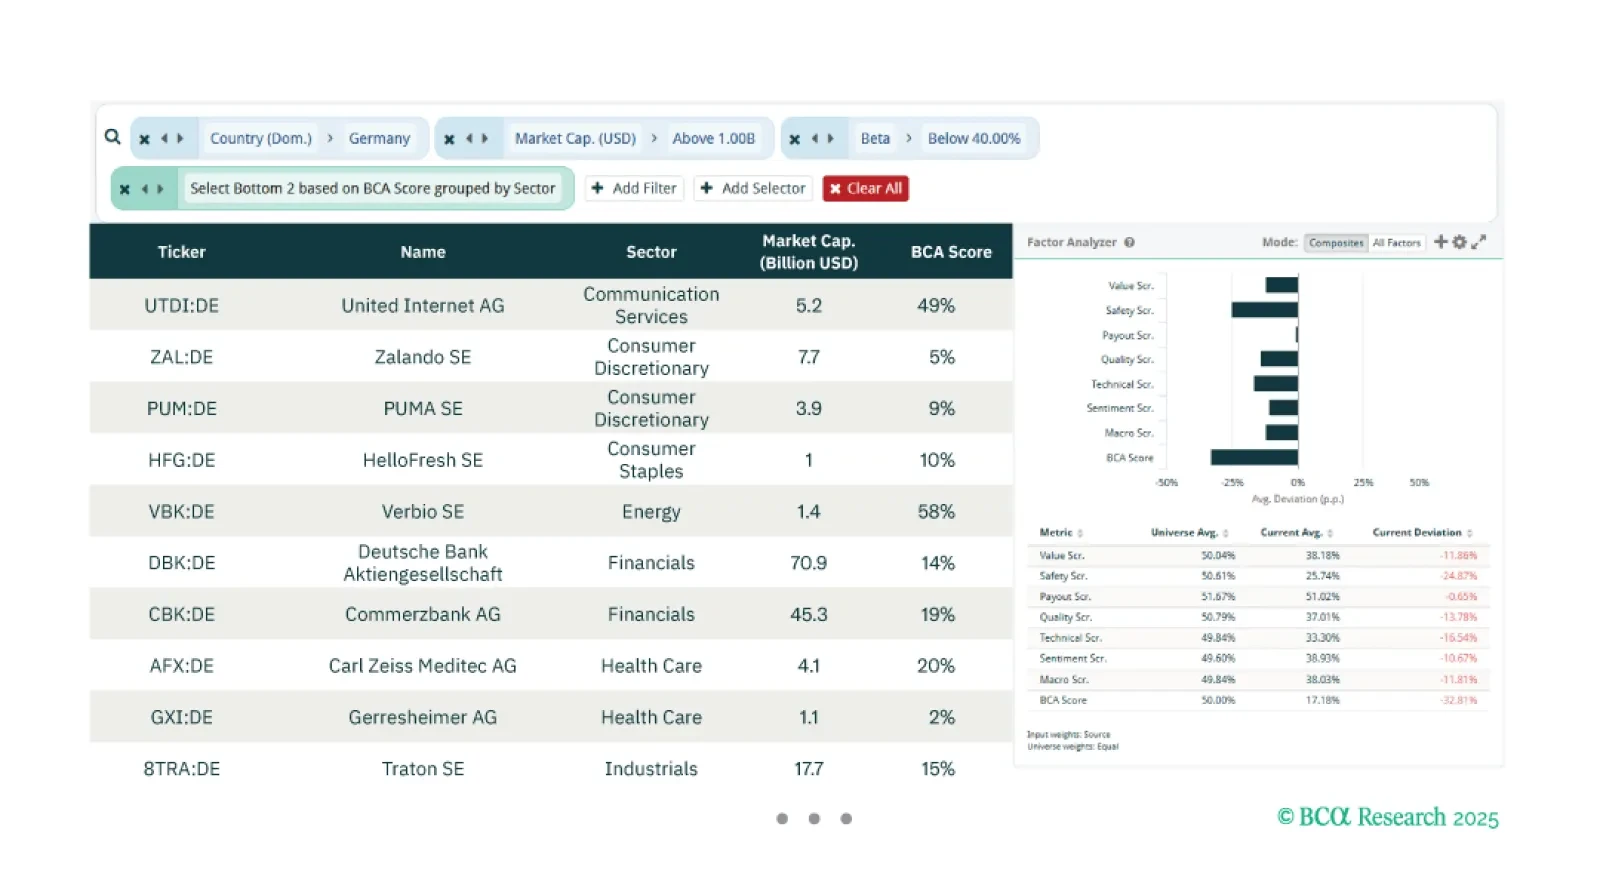Click the plus icon in Factor Analyzer header
This screenshot has height=879, width=1600.
1441,241
